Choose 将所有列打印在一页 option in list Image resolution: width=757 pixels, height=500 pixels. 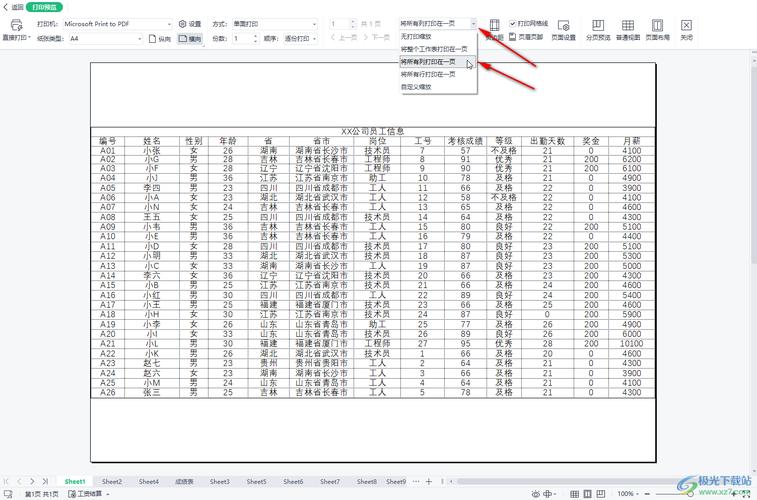(x=438, y=62)
